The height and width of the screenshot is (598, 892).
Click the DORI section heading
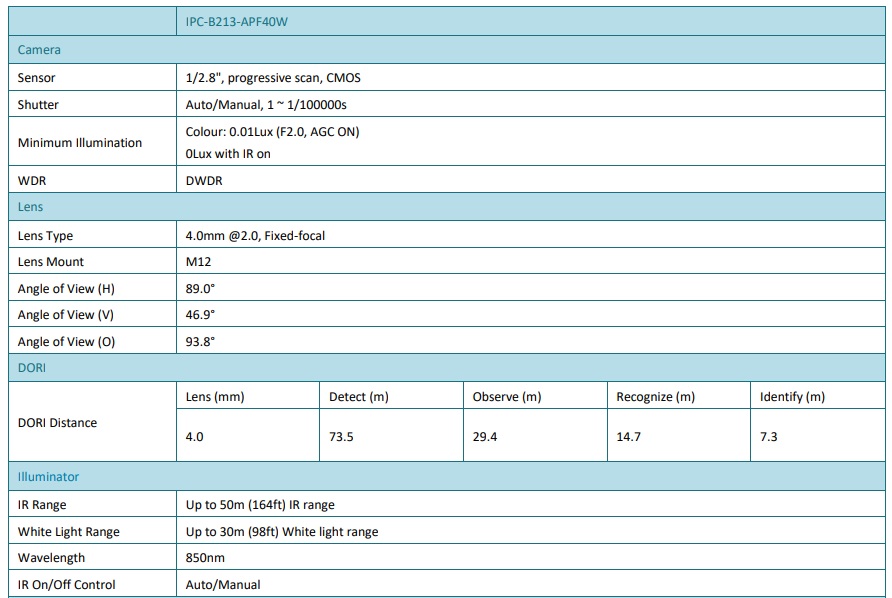point(32,368)
